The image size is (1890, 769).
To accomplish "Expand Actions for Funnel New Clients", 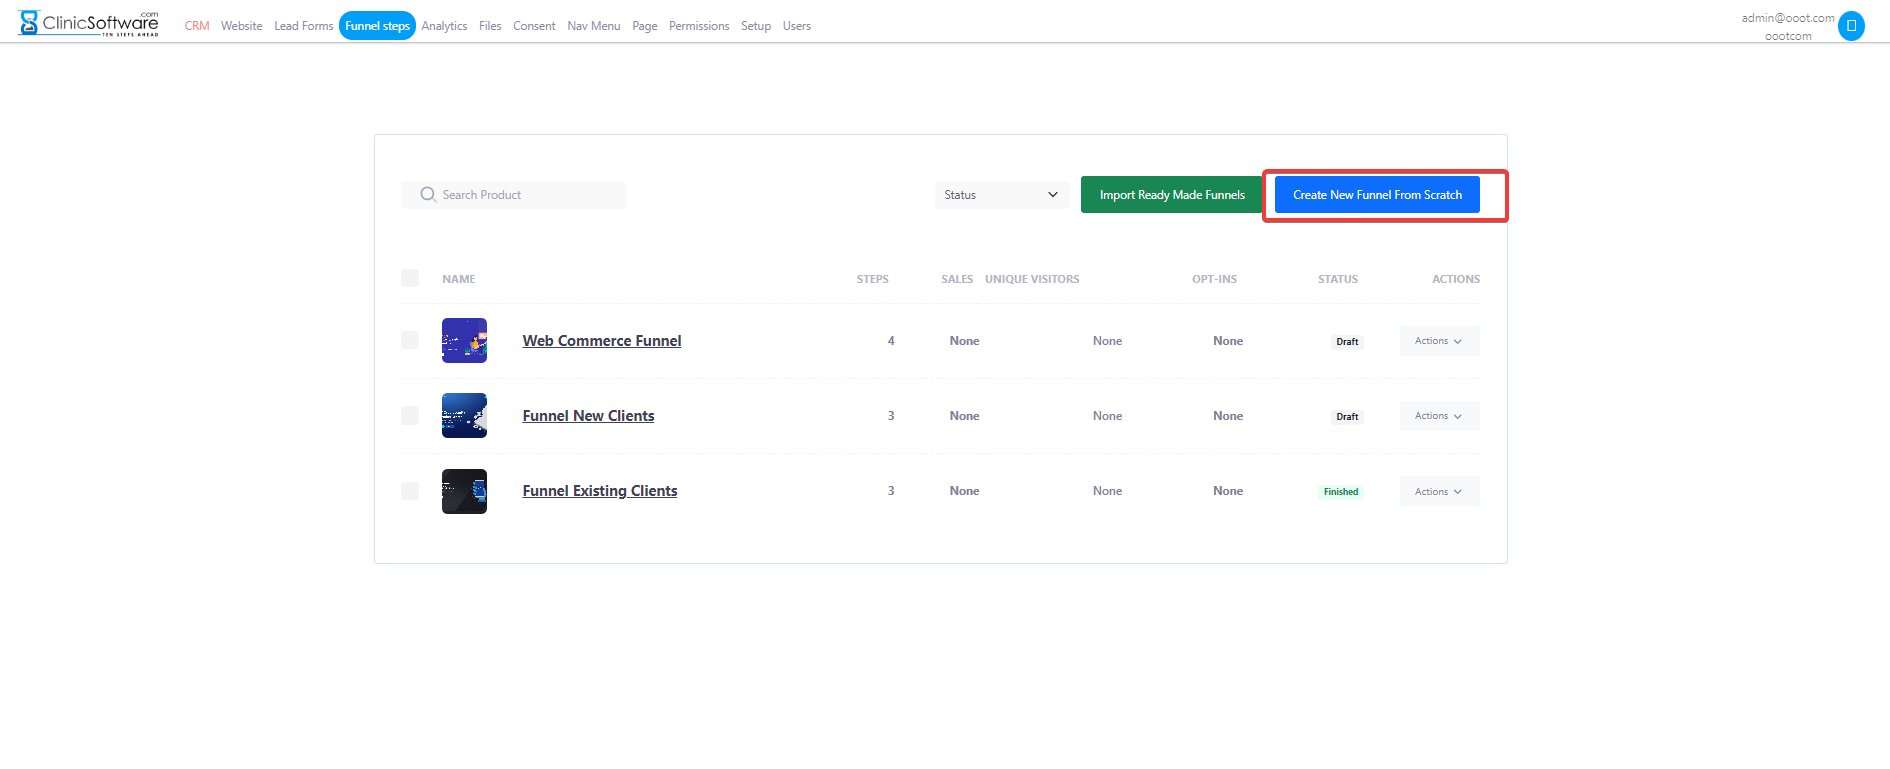I will pyautogui.click(x=1438, y=416).
